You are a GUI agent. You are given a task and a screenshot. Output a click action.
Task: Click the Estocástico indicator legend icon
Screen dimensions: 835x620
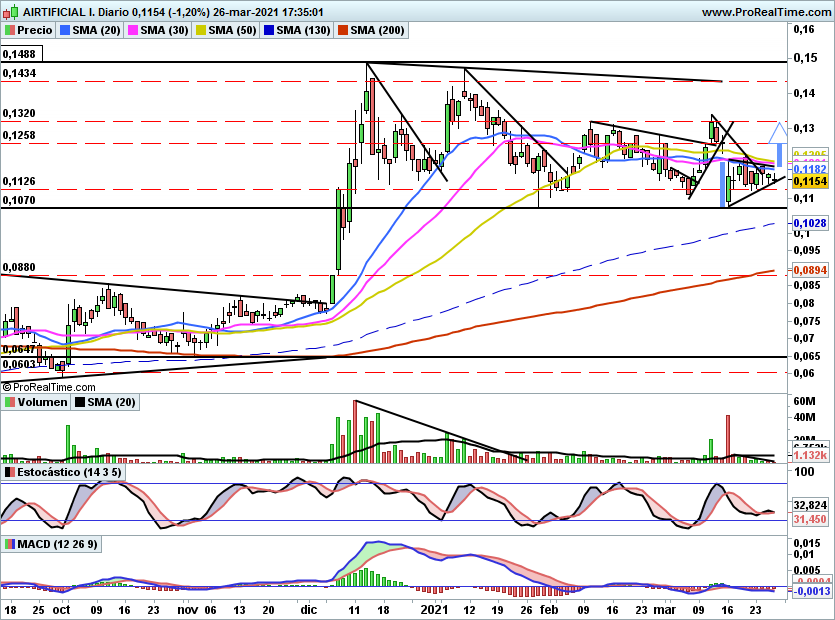[9, 471]
